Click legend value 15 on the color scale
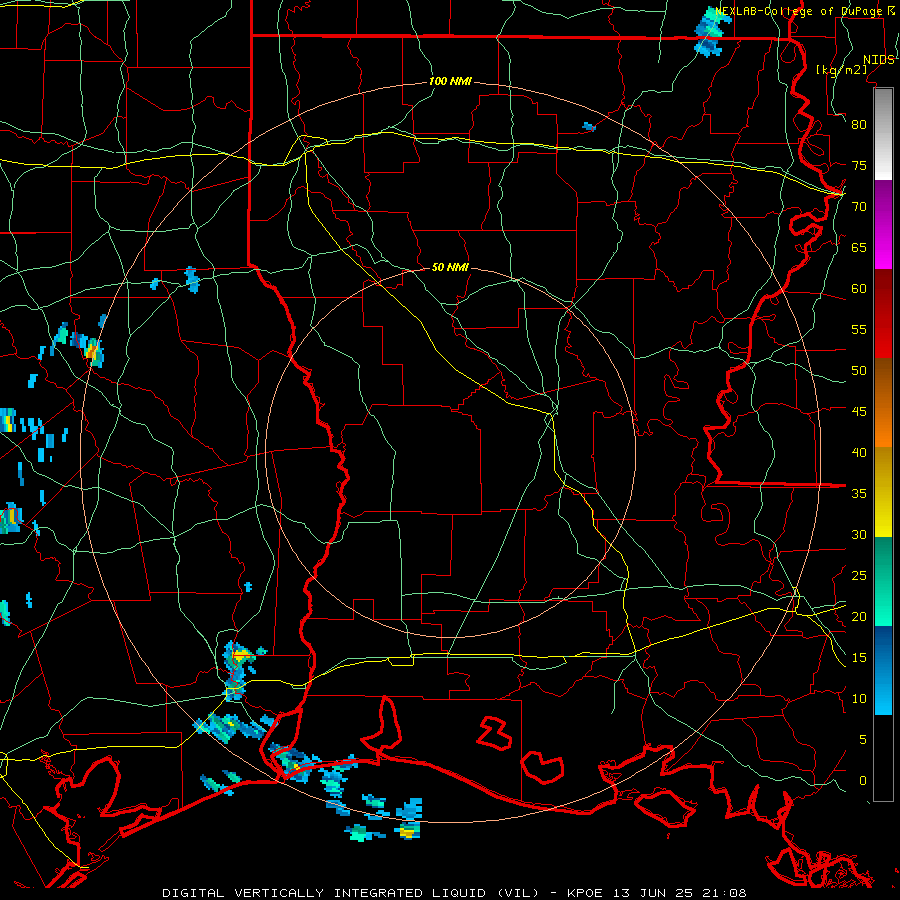The image size is (900, 900). (859, 658)
